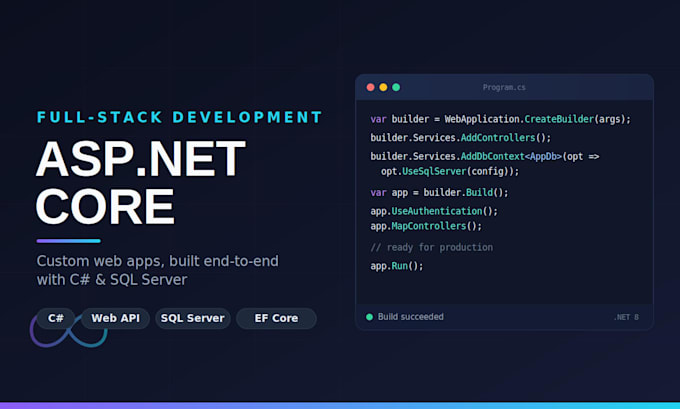Click the UseSqlServer(config) code line
This screenshot has height=409, width=680.
click(x=450, y=171)
